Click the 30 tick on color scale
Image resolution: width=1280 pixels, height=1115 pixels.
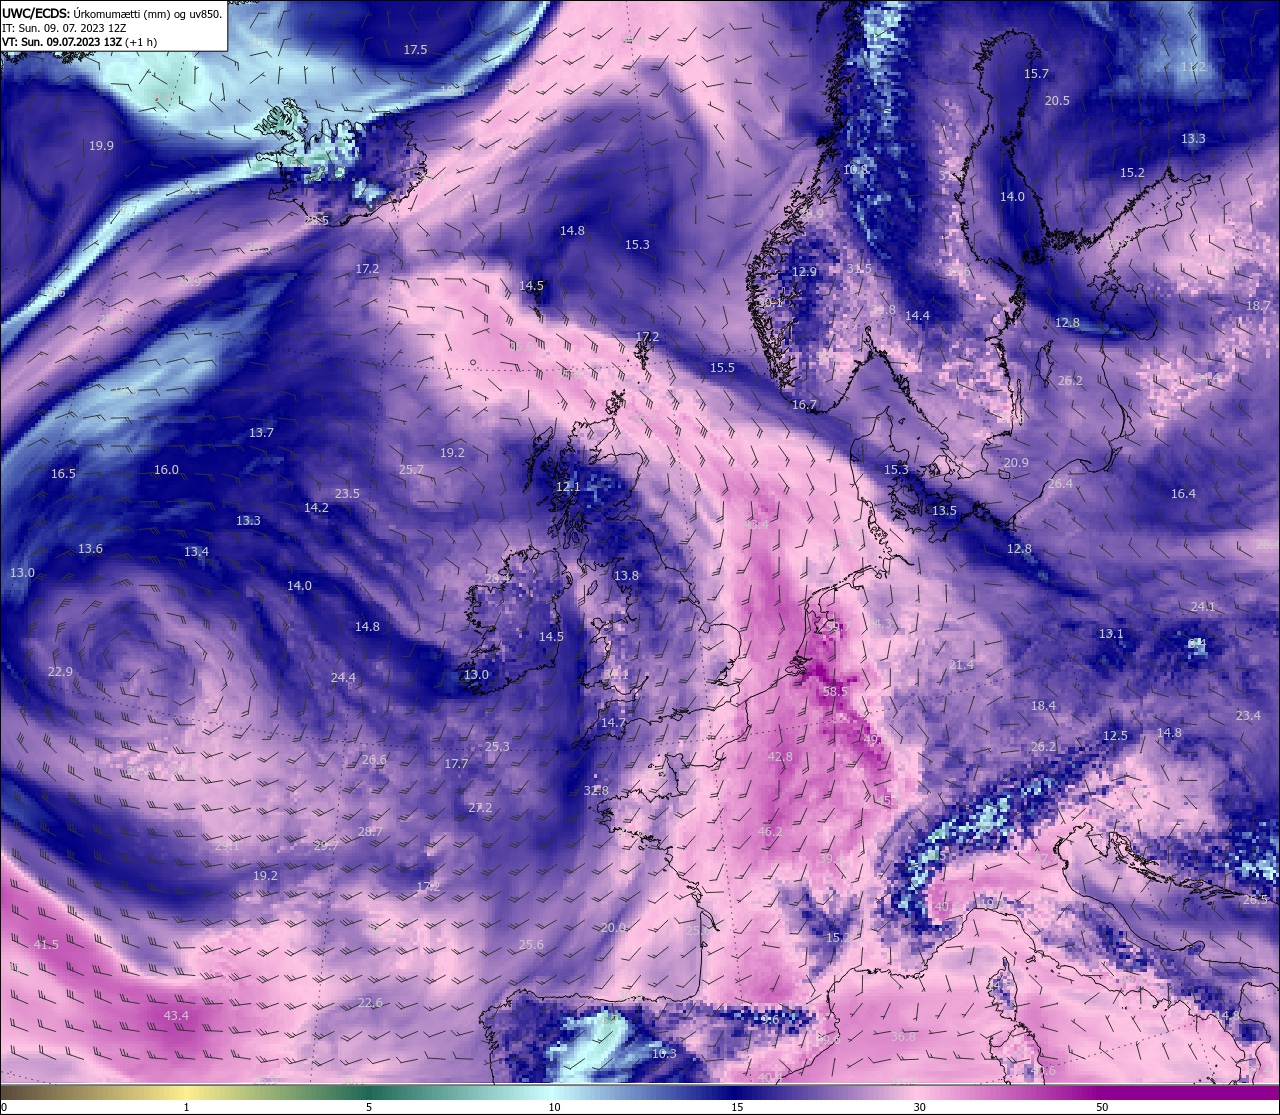pyautogui.click(x=919, y=1107)
